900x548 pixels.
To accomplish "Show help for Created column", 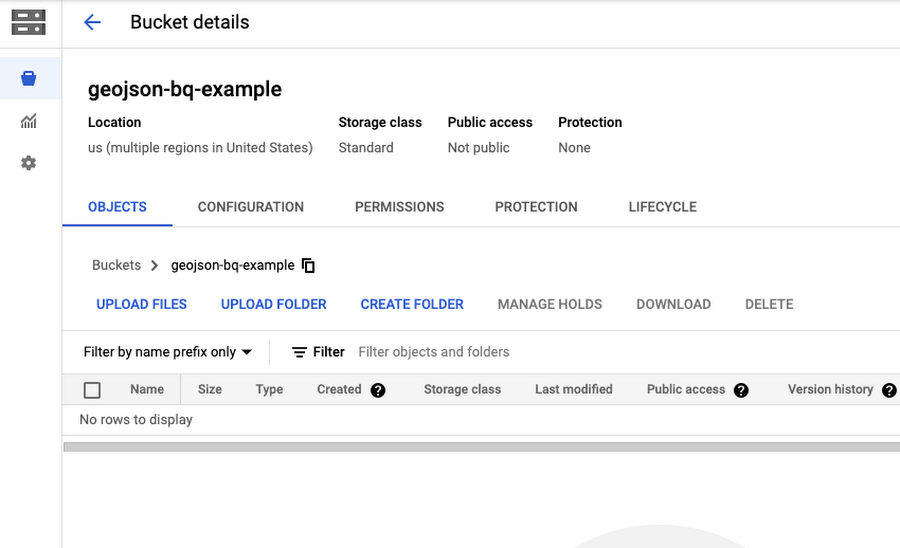I will coord(378,390).
